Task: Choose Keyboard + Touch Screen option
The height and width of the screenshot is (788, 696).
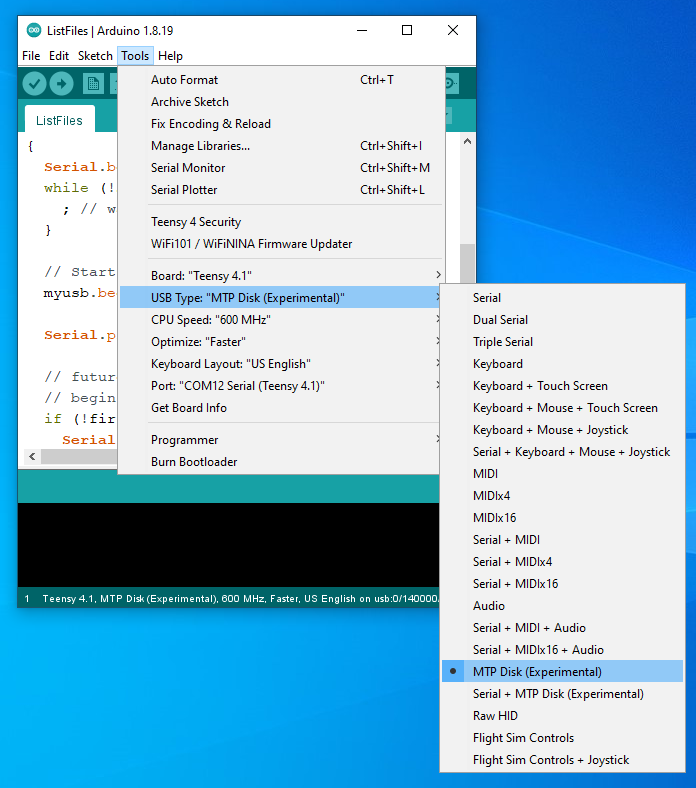Action: [562, 386]
